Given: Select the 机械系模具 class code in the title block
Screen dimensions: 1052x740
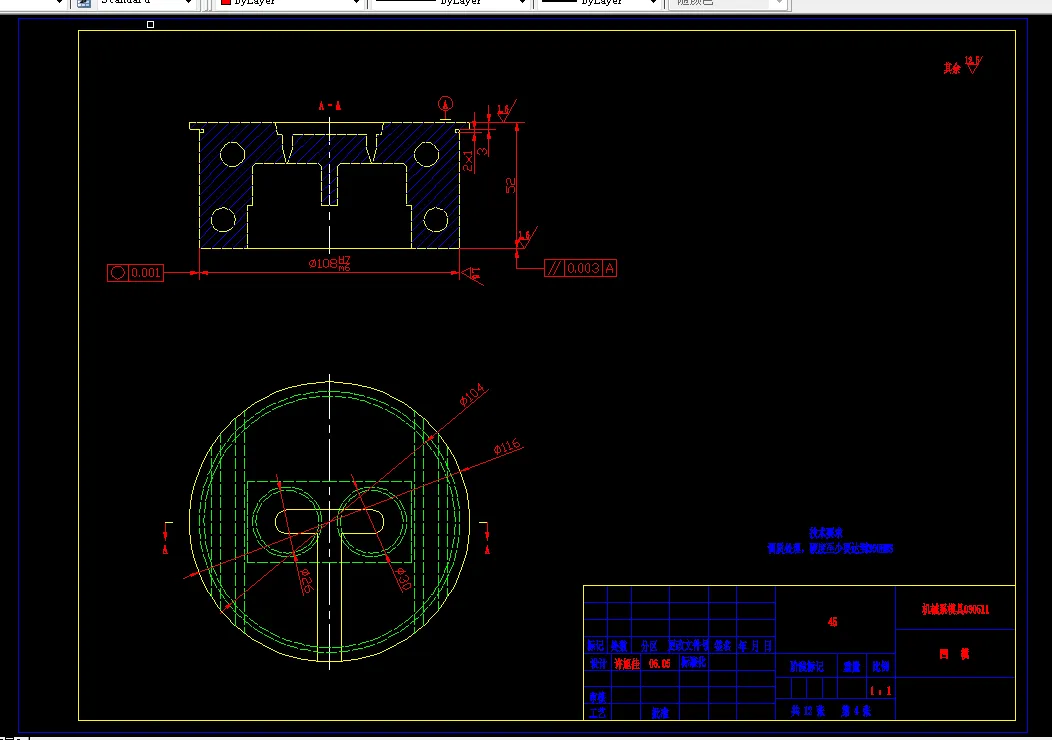Looking at the screenshot, I should 955,609.
